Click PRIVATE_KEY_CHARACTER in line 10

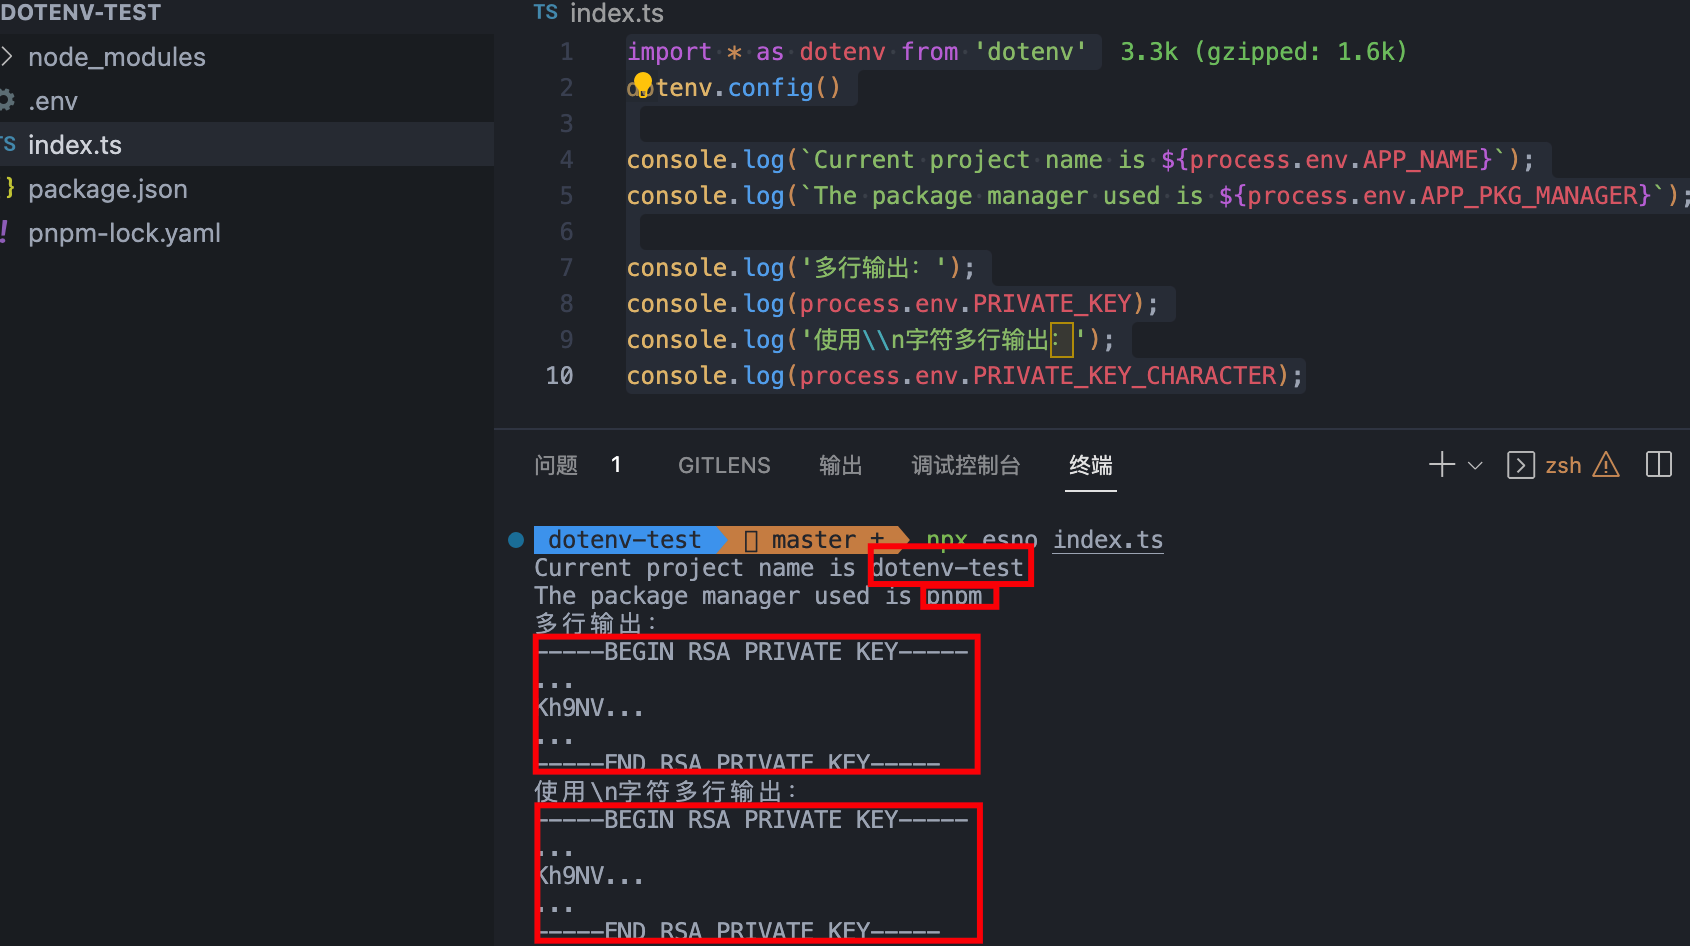[x=1125, y=376]
